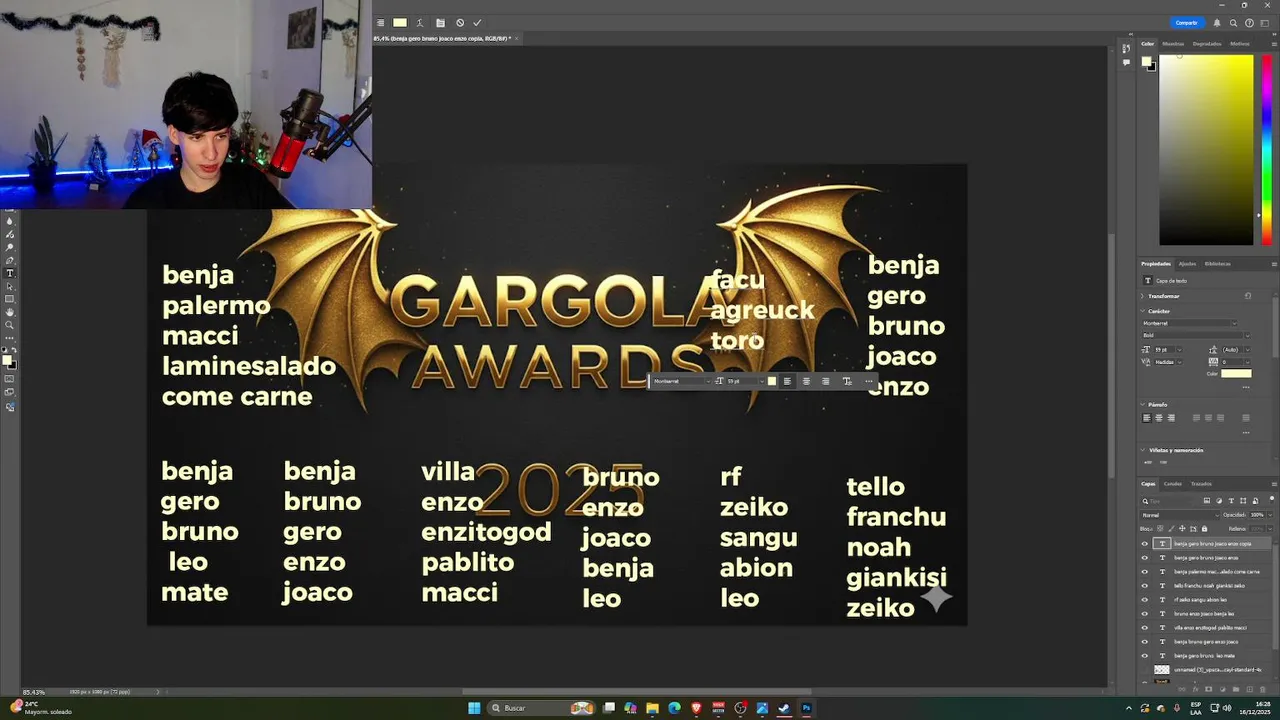The height and width of the screenshot is (720, 1280).
Task: Hide the 'villa enzo enzitogod pablito macci' layer
Action: [x=1145, y=628]
